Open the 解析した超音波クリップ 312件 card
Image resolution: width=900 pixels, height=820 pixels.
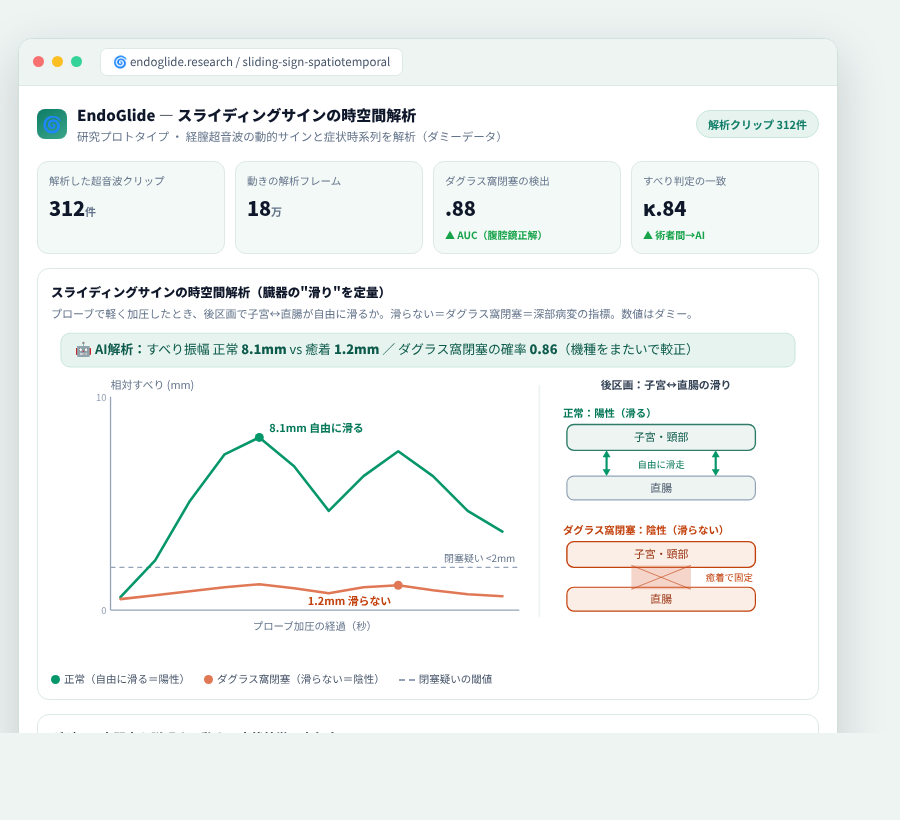point(131,207)
